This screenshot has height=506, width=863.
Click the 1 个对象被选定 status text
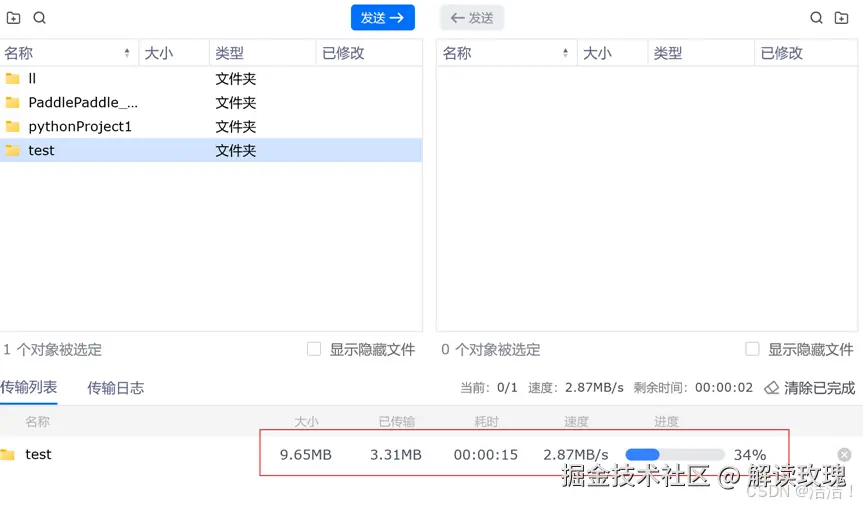53,350
